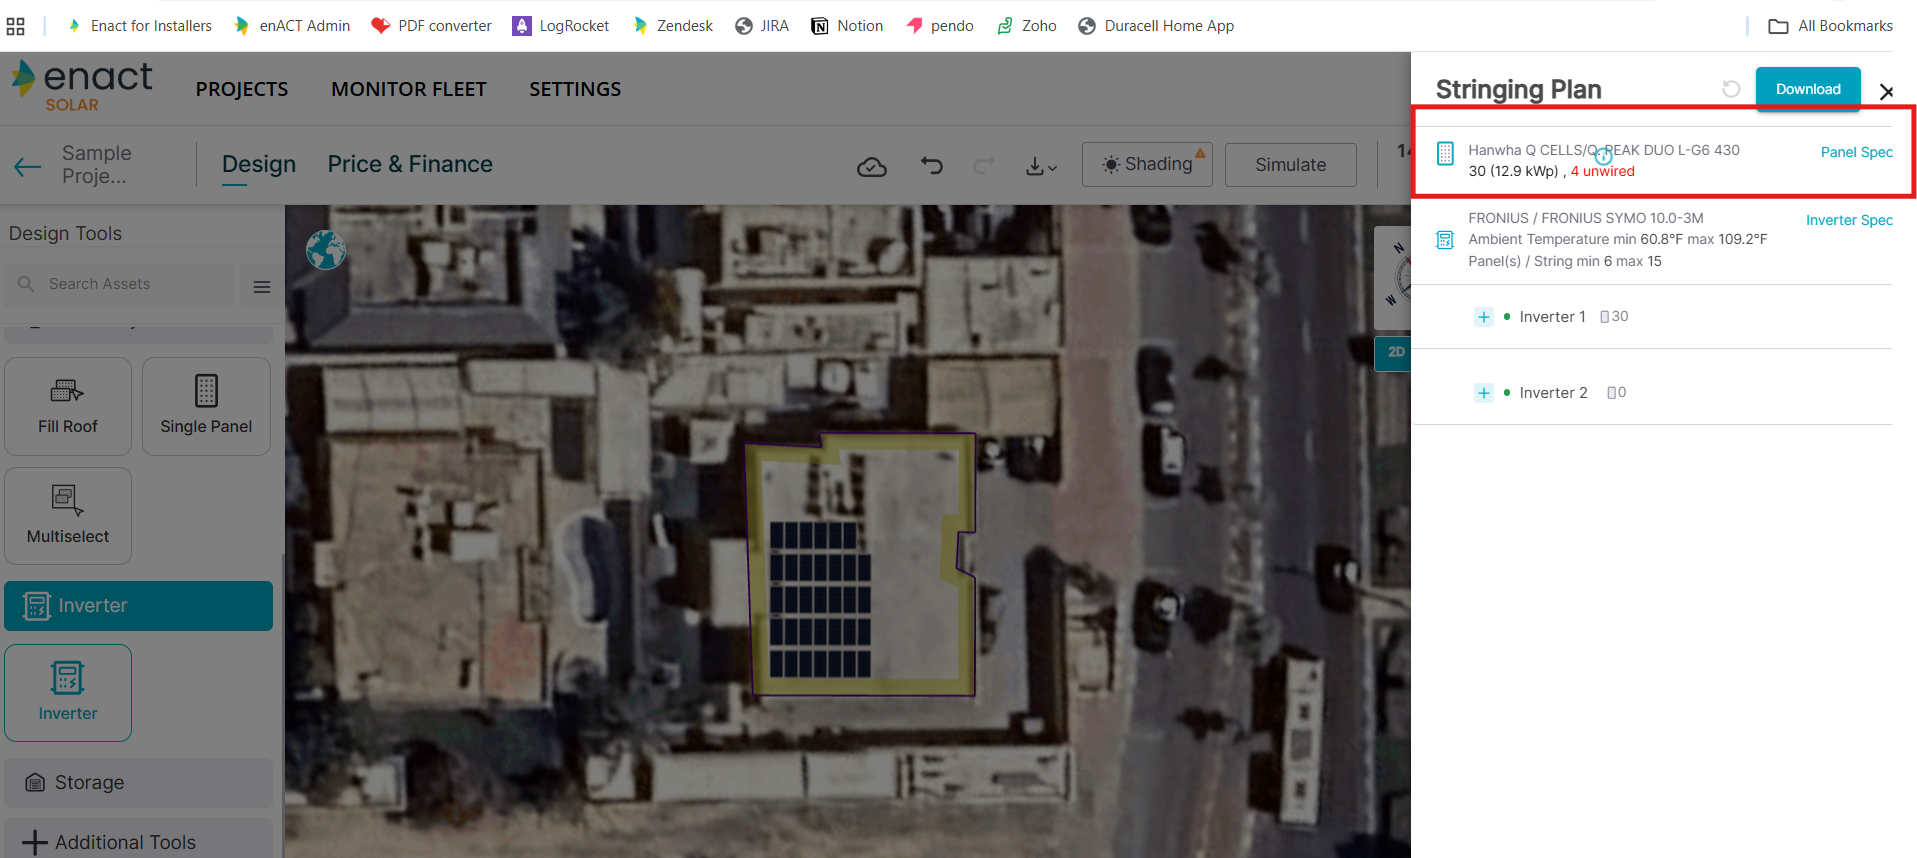
Task: Close the Stringing Plan panel
Action: (x=1887, y=92)
